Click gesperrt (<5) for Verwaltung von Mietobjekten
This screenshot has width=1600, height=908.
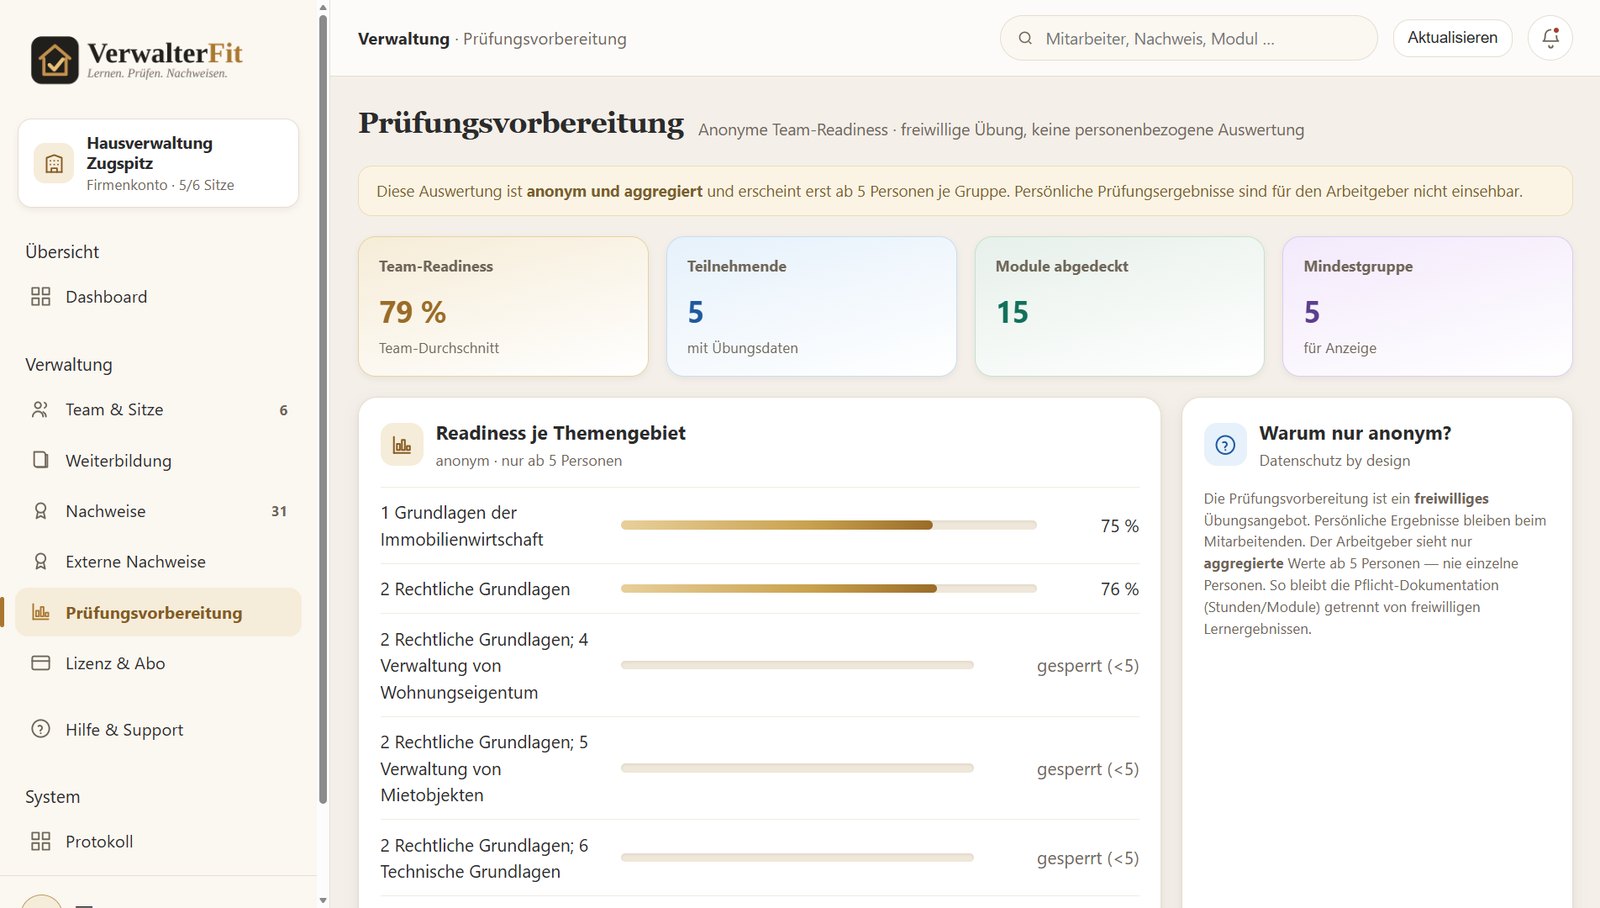[1087, 769]
